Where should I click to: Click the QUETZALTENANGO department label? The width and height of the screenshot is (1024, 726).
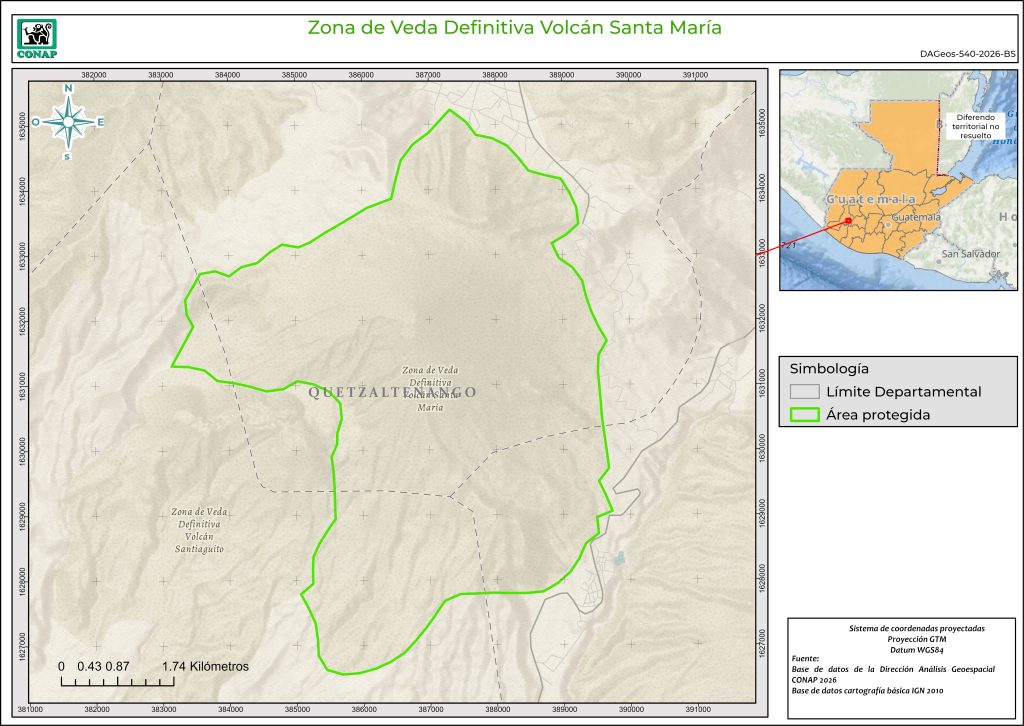coord(393,392)
